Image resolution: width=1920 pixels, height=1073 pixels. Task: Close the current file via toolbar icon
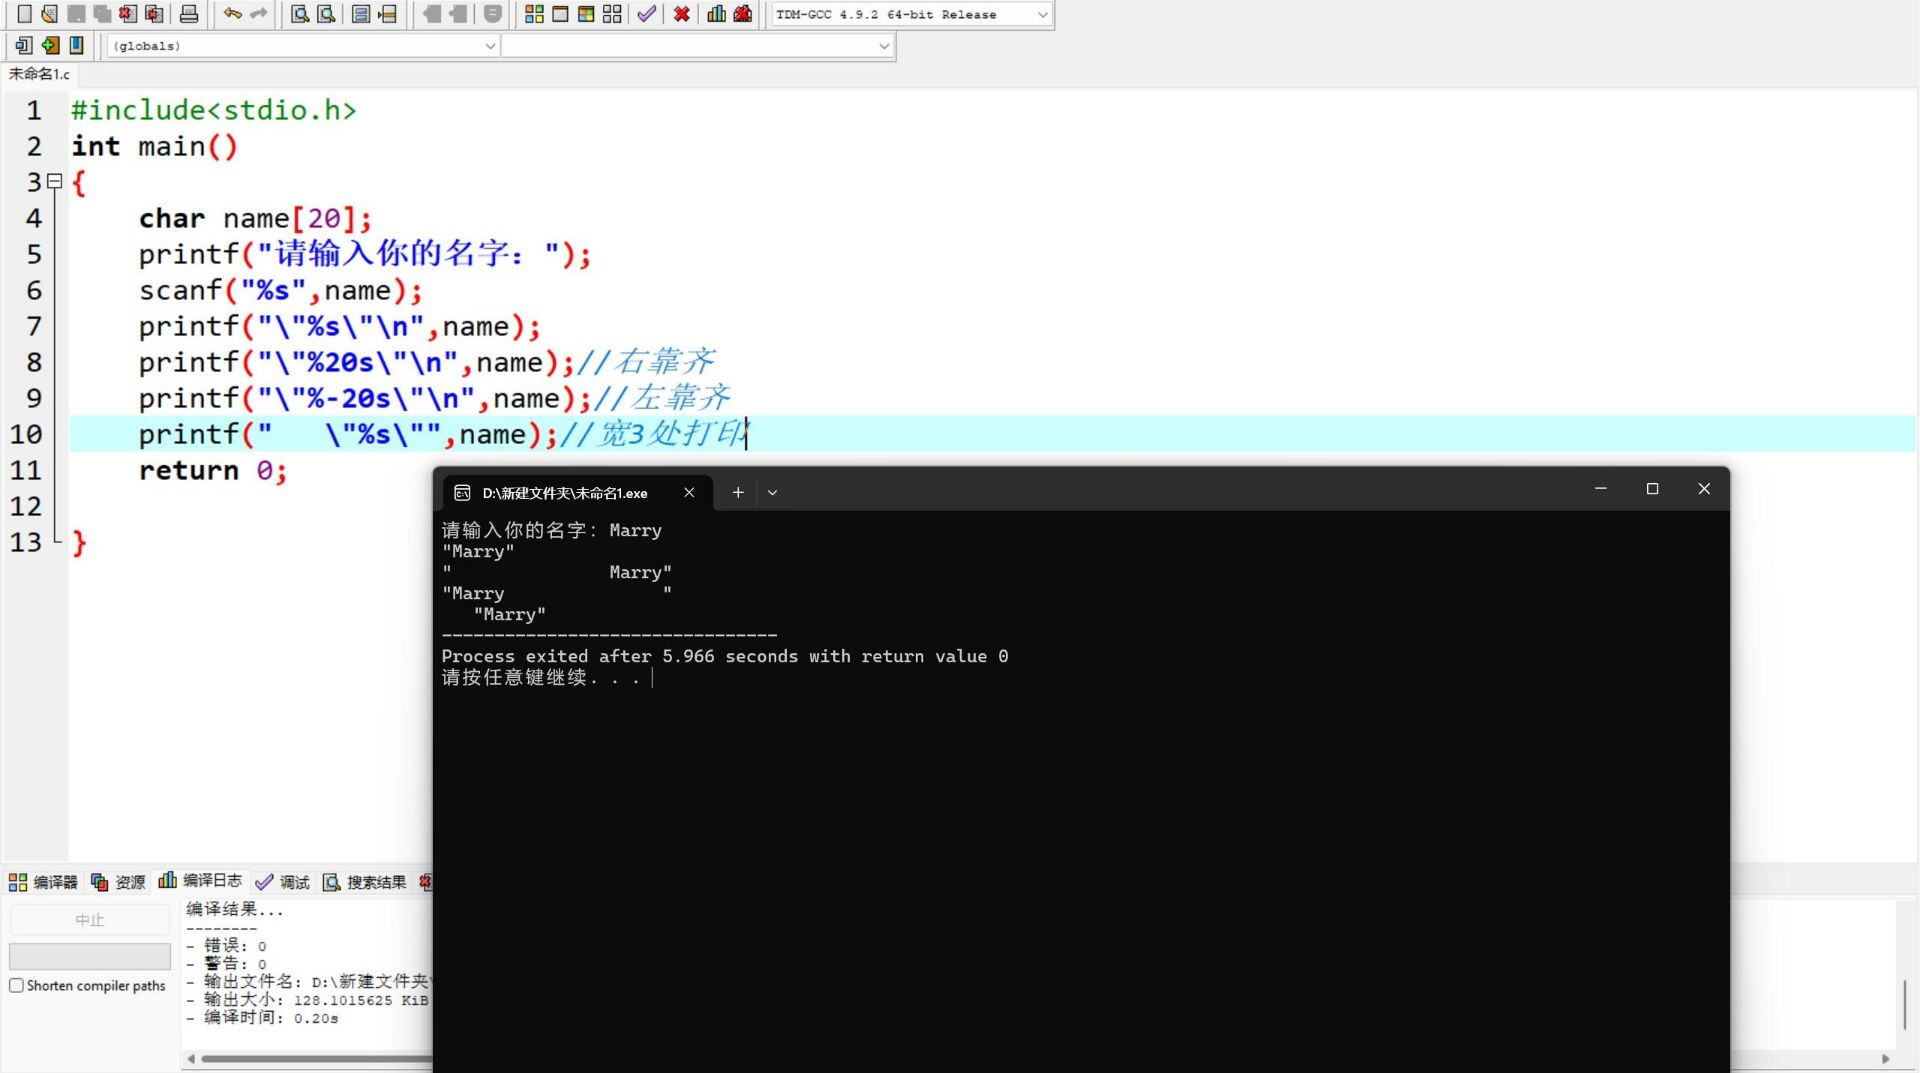click(128, 14)
